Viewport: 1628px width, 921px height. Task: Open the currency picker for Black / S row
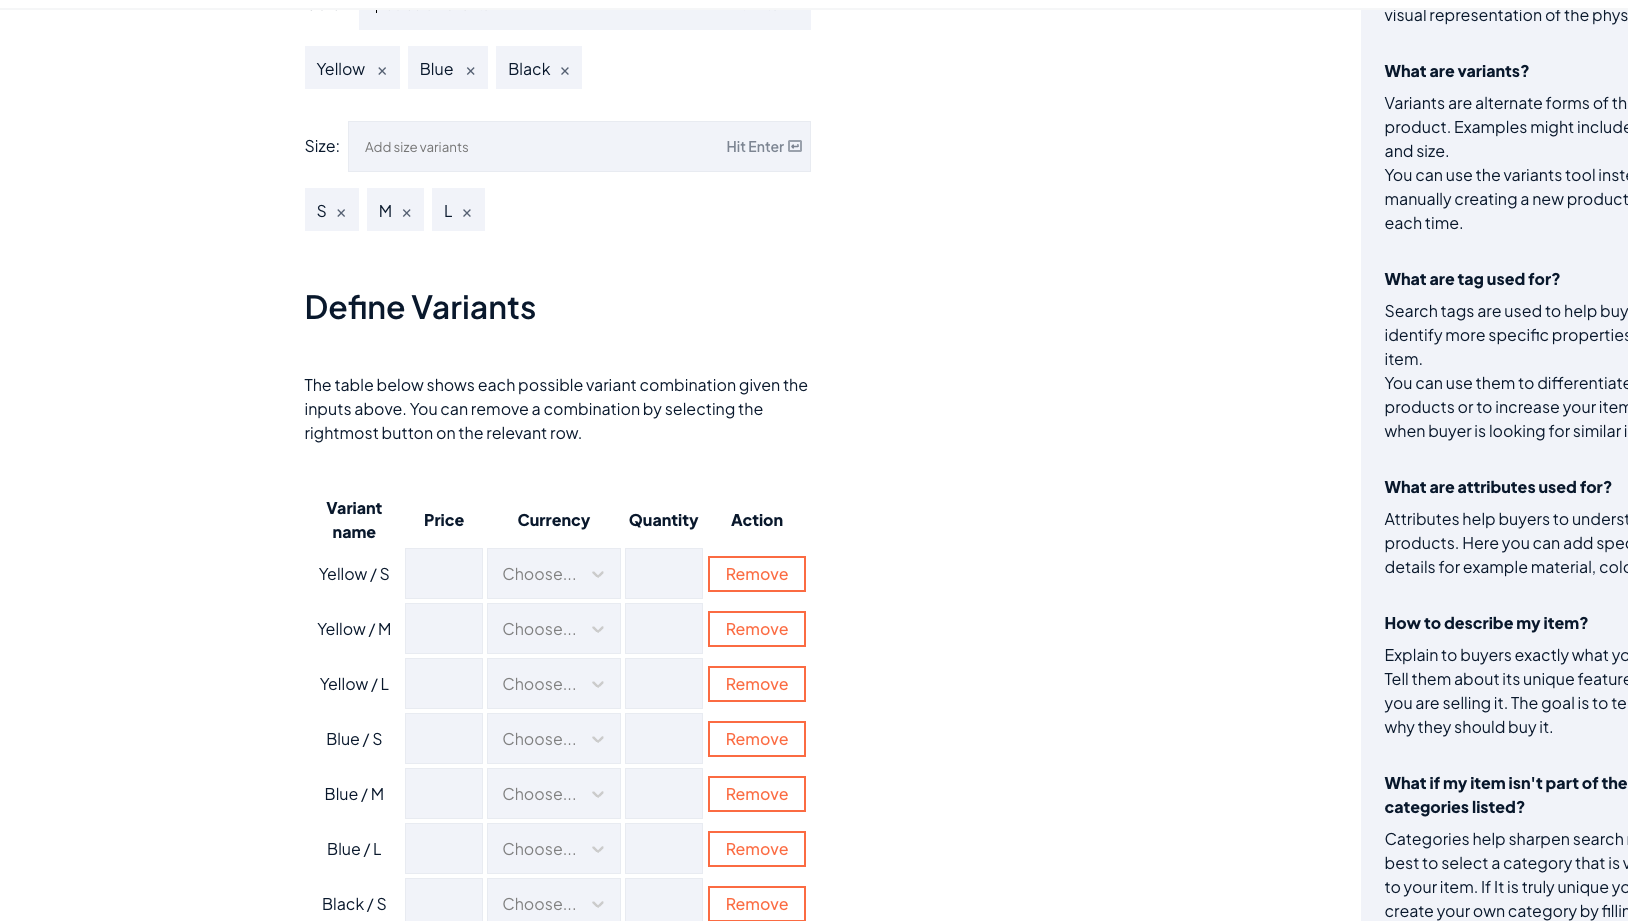[x=553, y=903]
